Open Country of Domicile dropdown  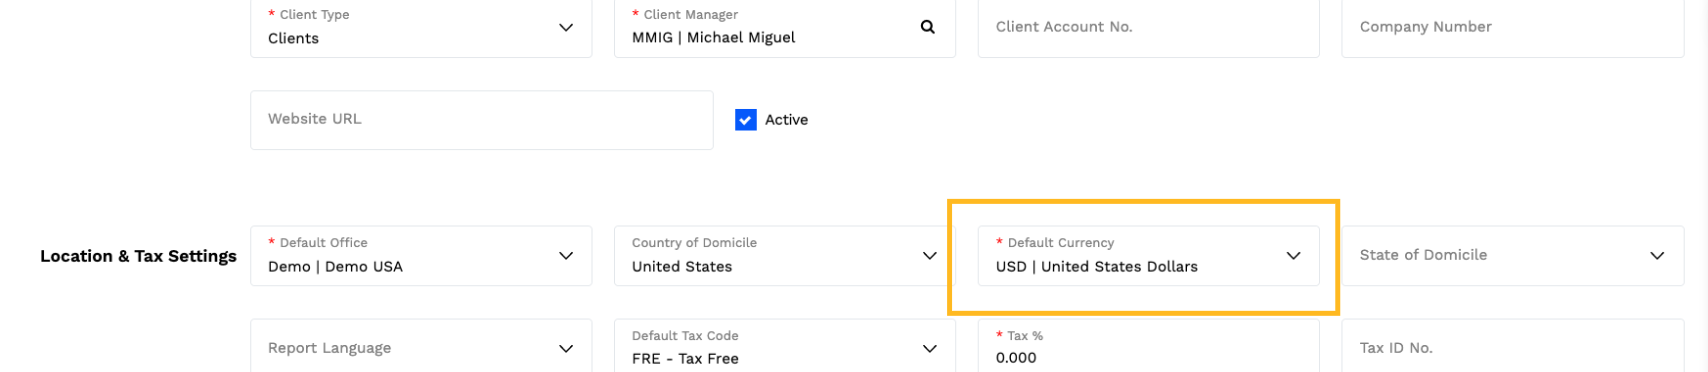tap(785, 256)
